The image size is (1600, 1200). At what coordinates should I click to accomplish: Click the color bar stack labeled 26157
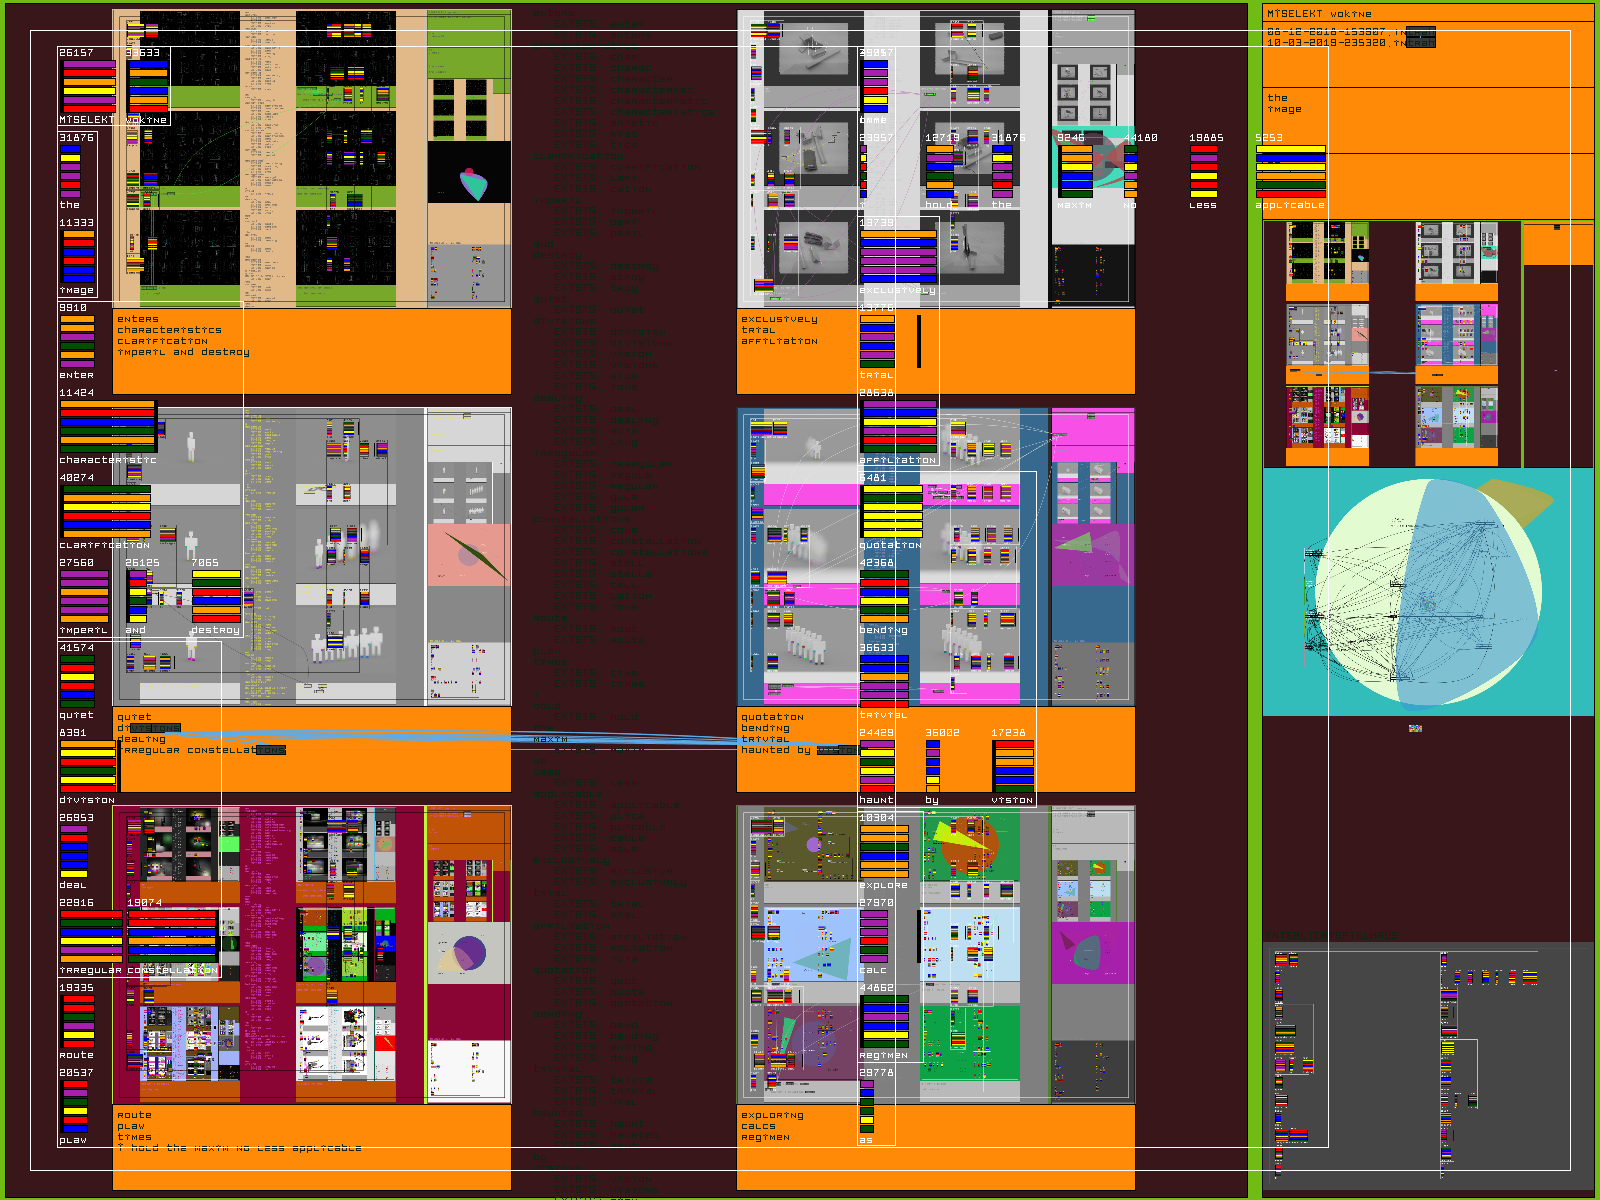click(x=89, y=86)
